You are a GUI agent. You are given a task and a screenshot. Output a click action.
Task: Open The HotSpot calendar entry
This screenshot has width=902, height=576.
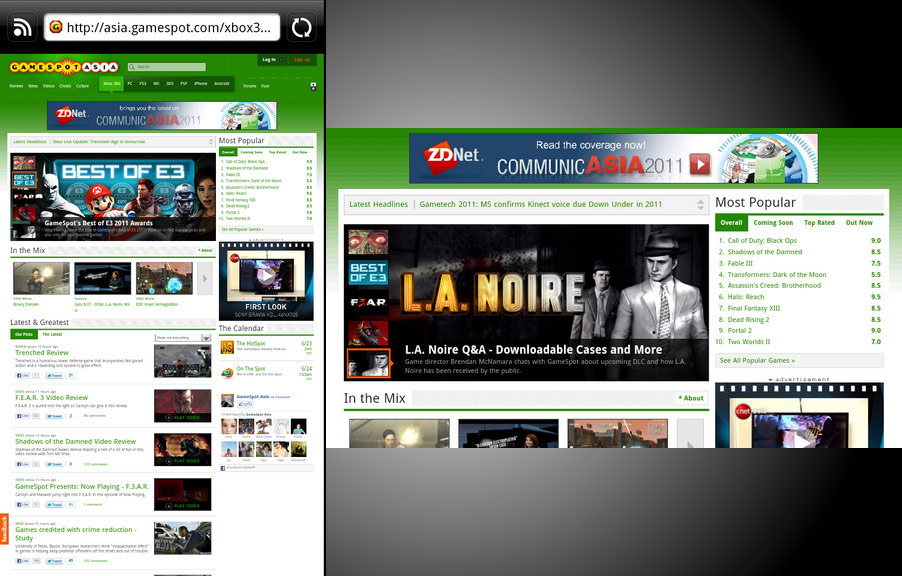point(251,344)
